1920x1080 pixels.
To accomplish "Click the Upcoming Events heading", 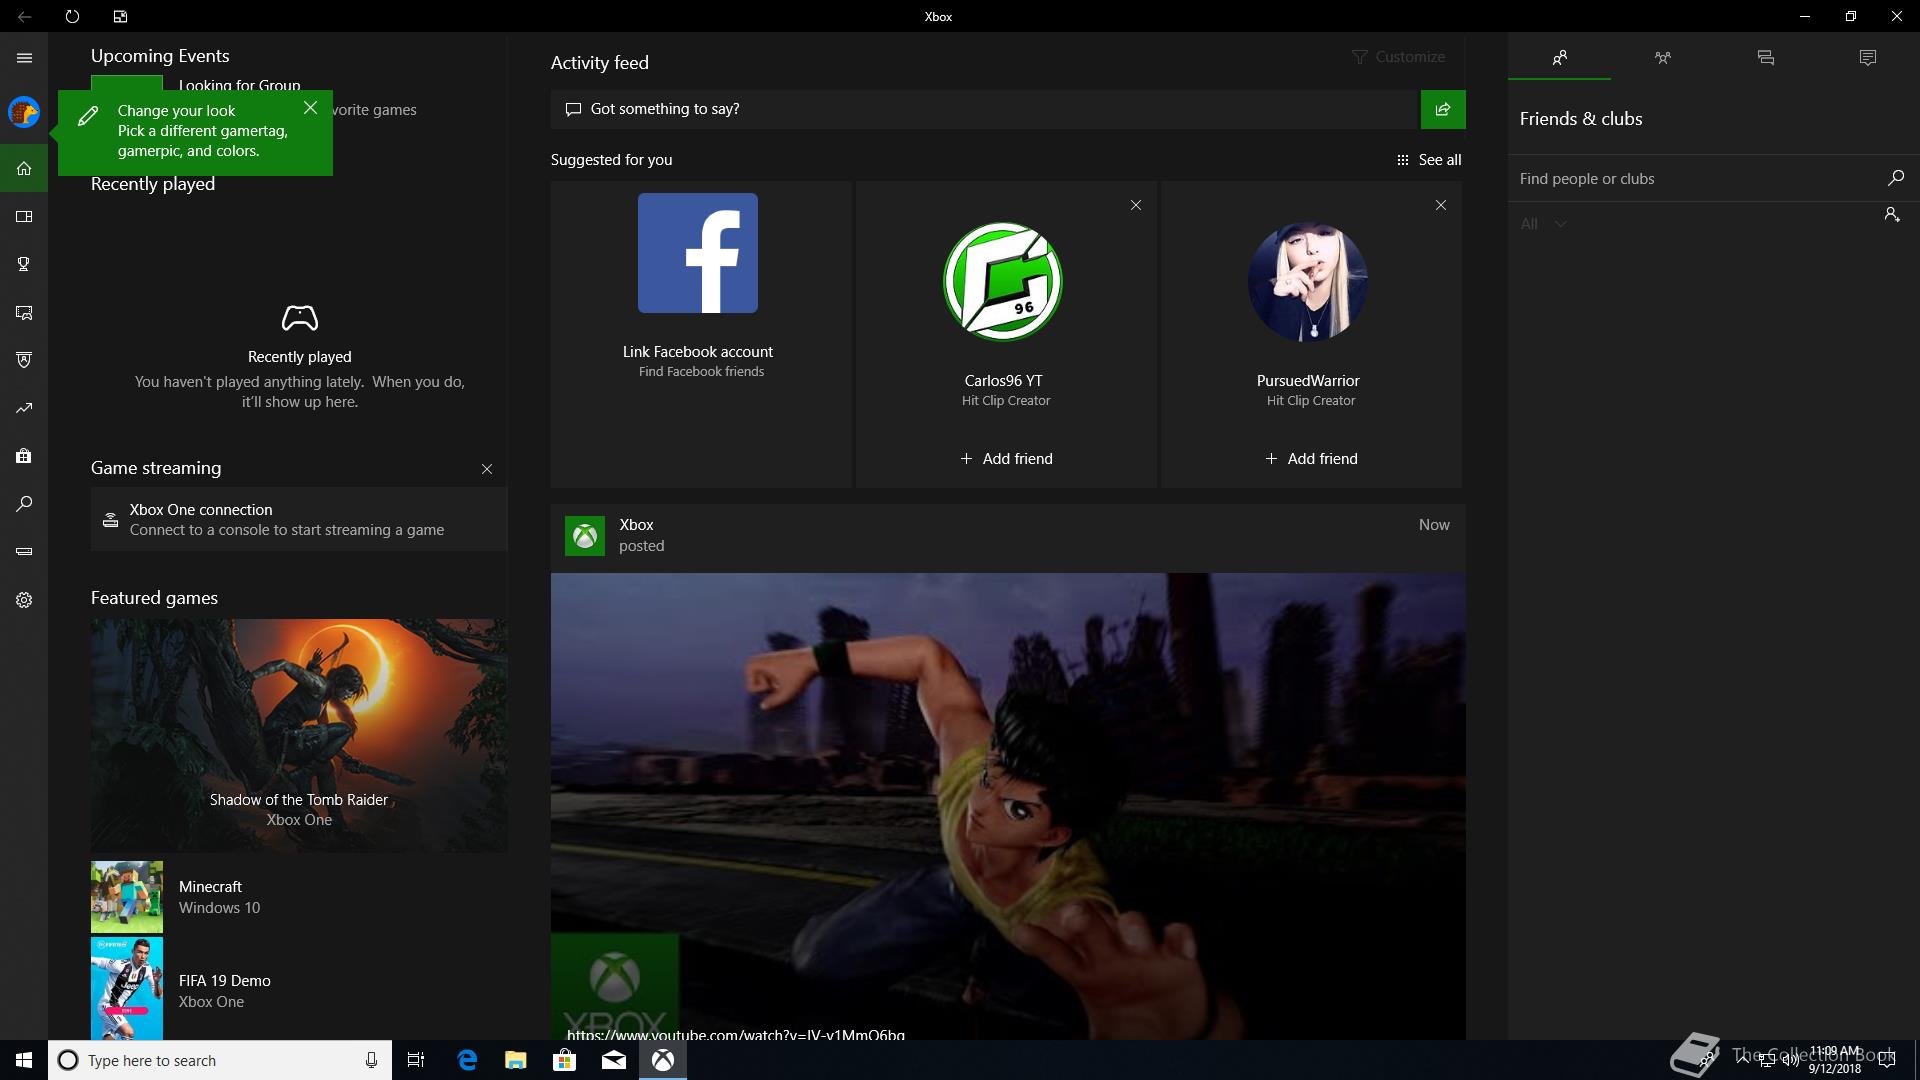I will [x=160, y=56].
